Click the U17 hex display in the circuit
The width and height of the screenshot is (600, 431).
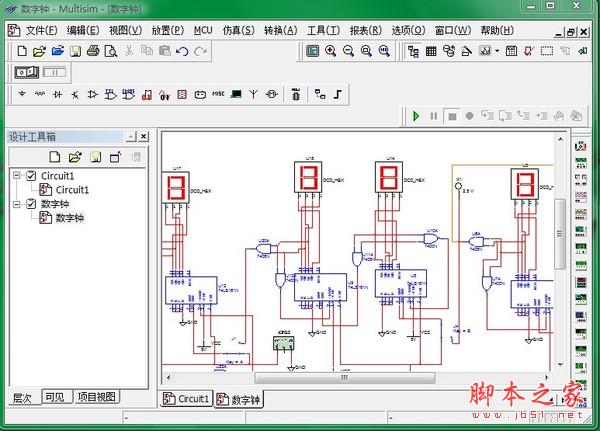[176, 188]
